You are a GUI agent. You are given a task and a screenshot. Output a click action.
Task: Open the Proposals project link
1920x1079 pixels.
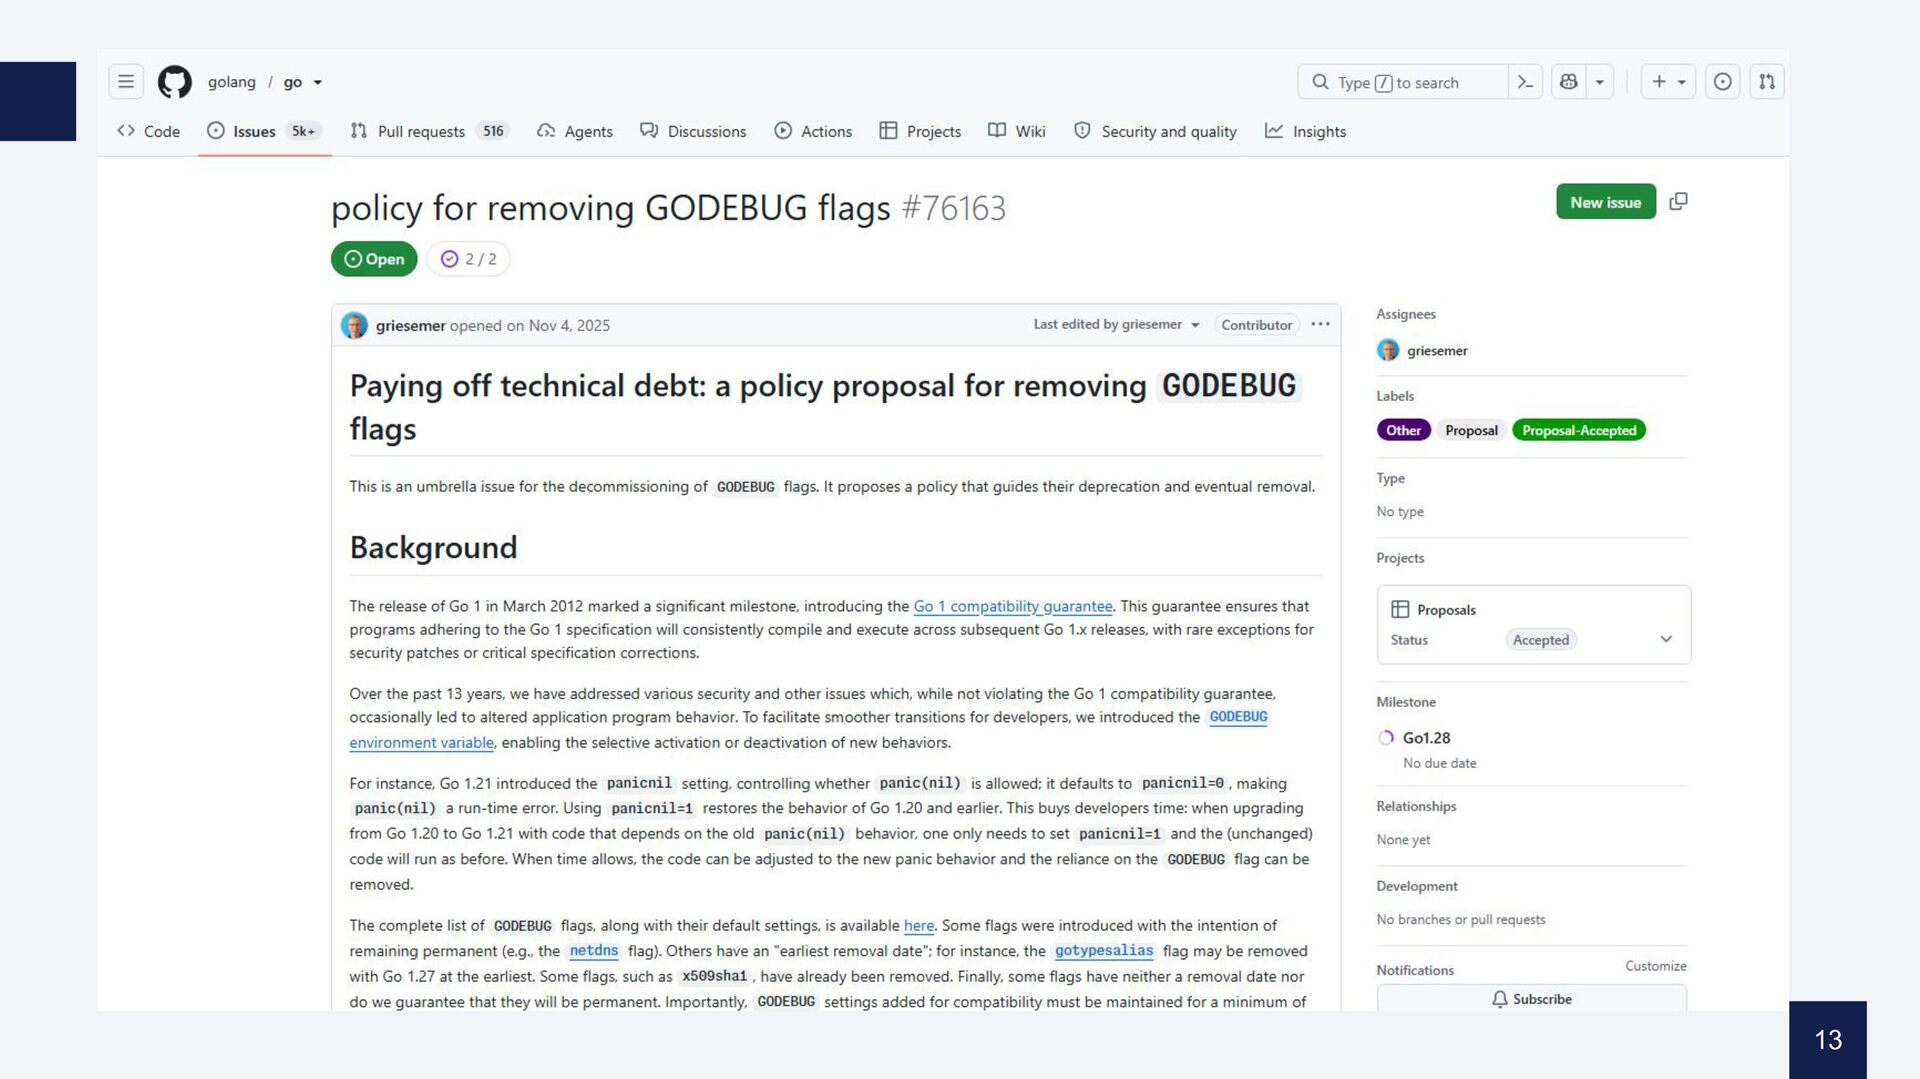tap(1446, 610)
